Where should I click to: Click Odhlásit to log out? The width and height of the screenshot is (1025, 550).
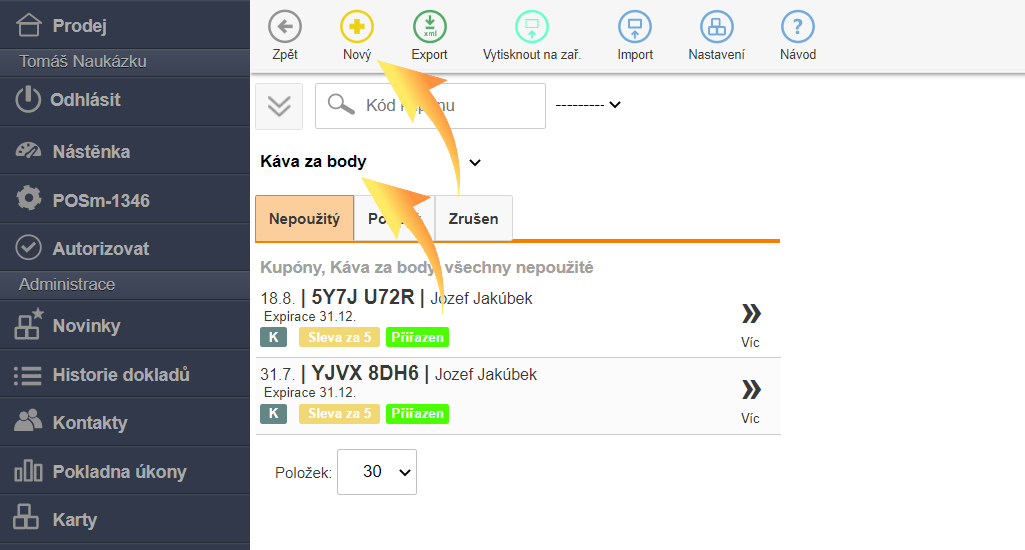pyautogui.click(x=85, y=100)
